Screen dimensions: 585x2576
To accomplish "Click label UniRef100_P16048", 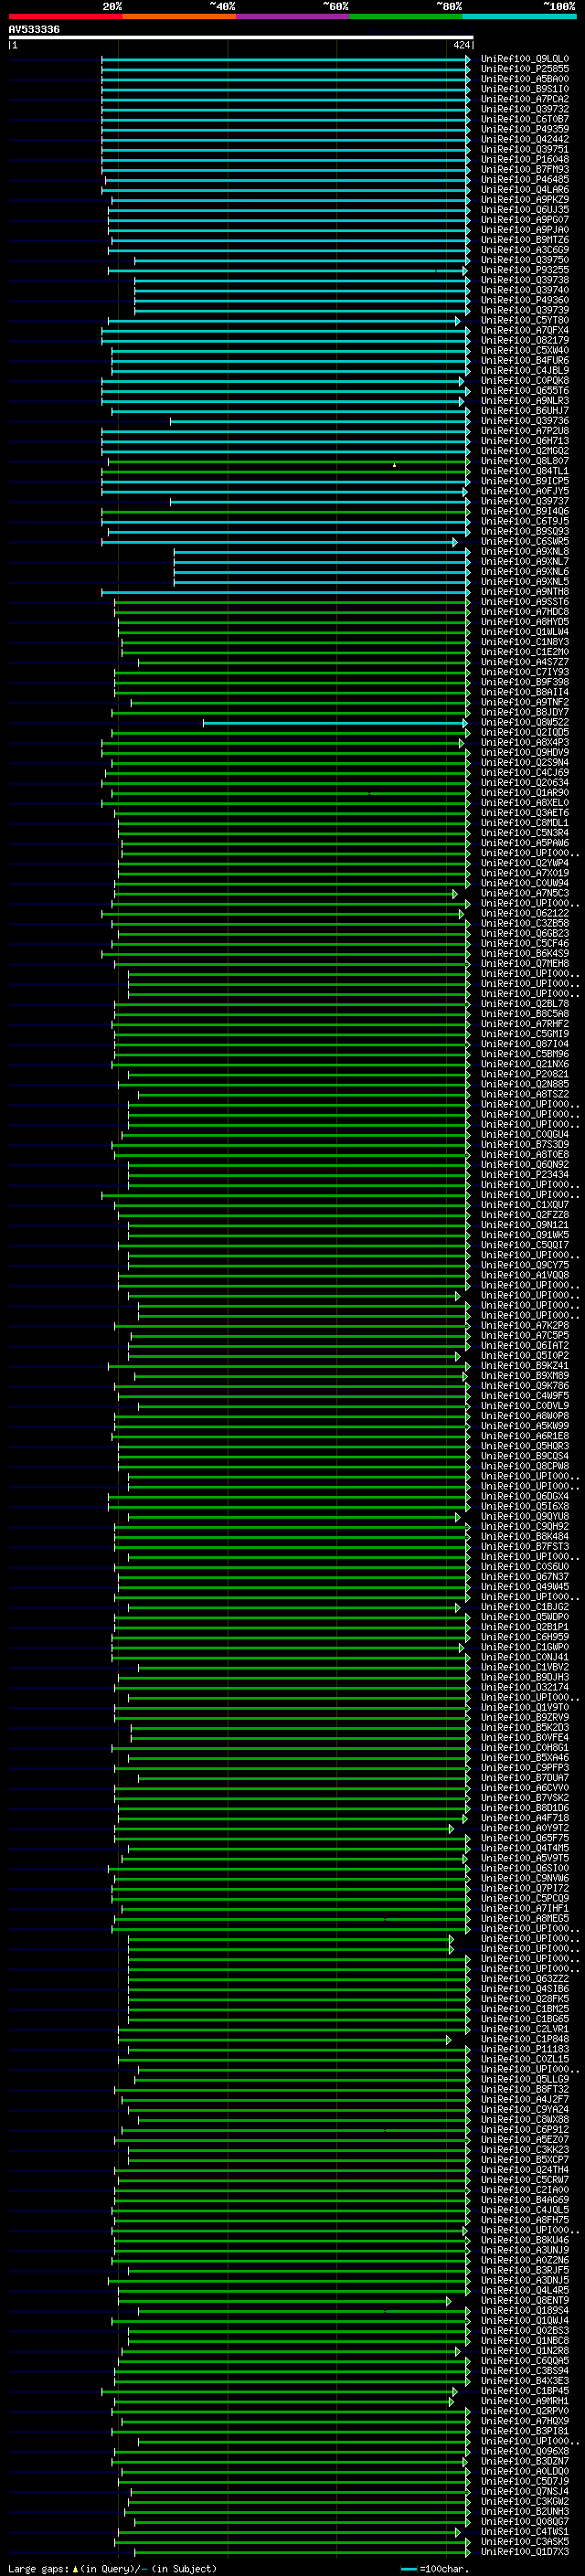I will [x=524, y=159].
